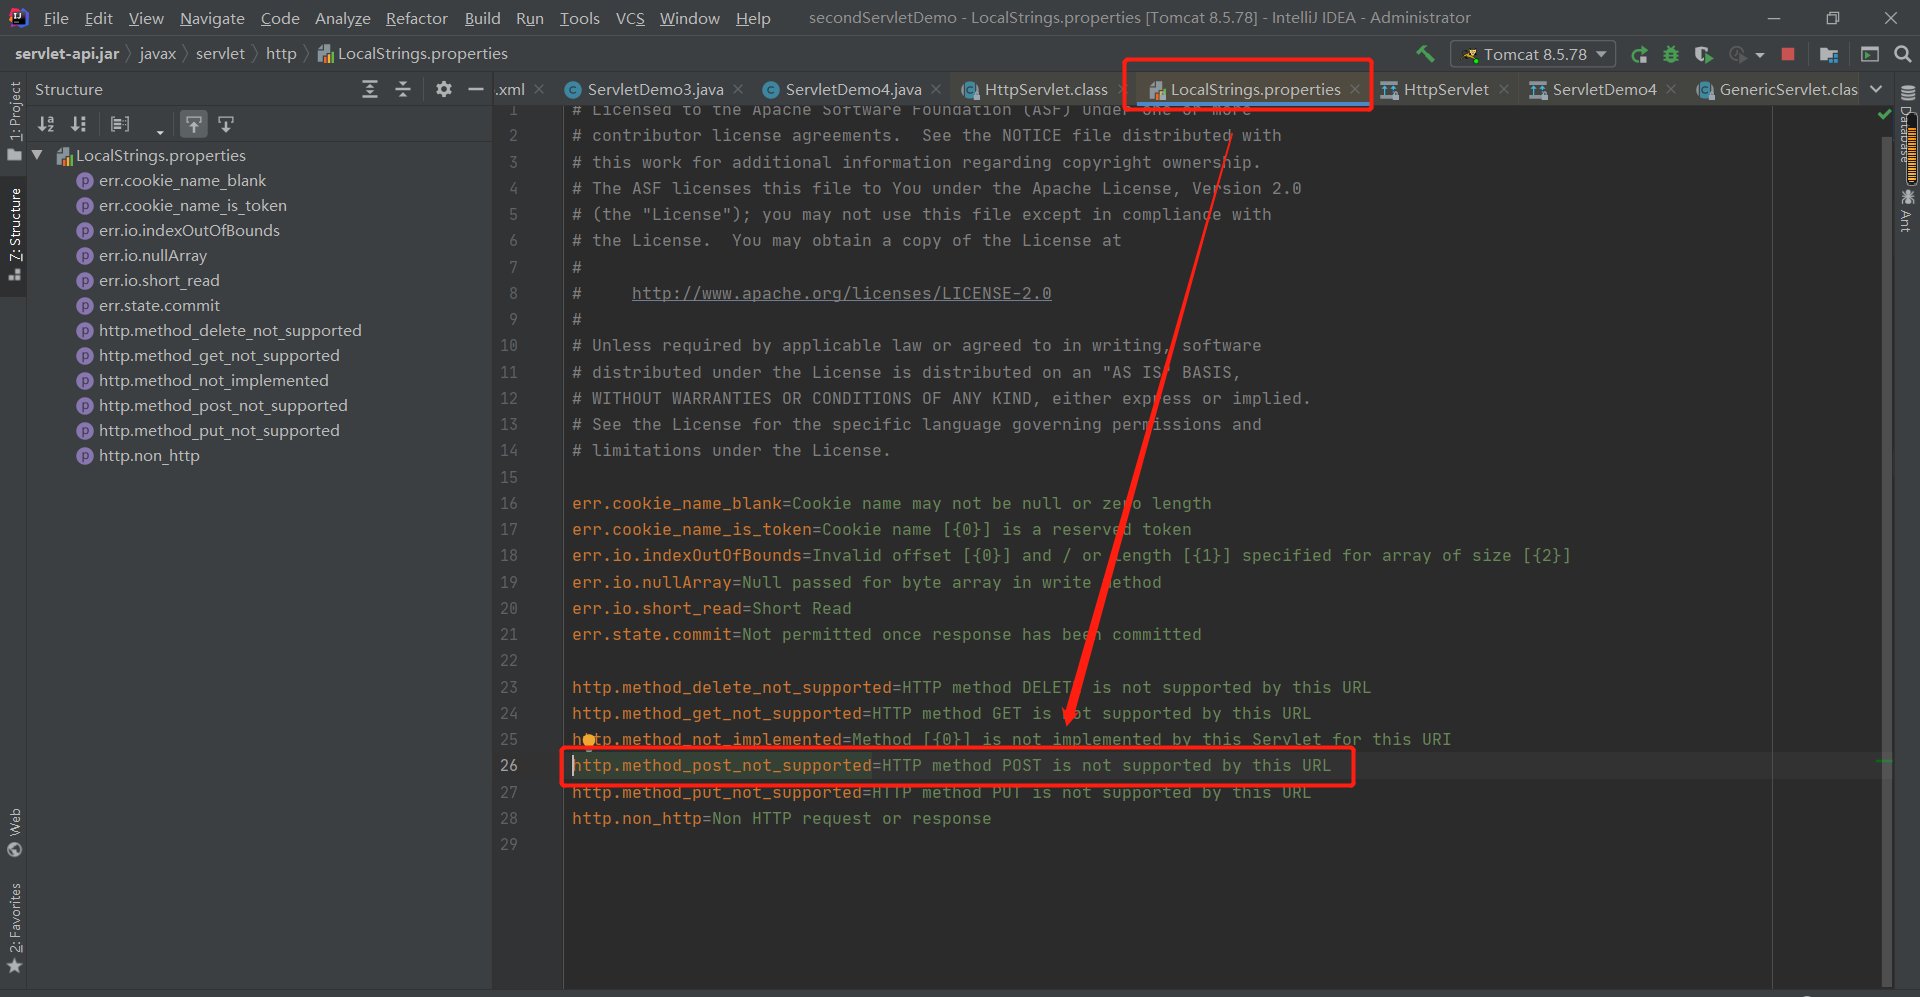The height and width of the screenshot is (997, 1920).
Task: Click the green inspection checkmark indicator
Action: click(x=1884, y=115)
